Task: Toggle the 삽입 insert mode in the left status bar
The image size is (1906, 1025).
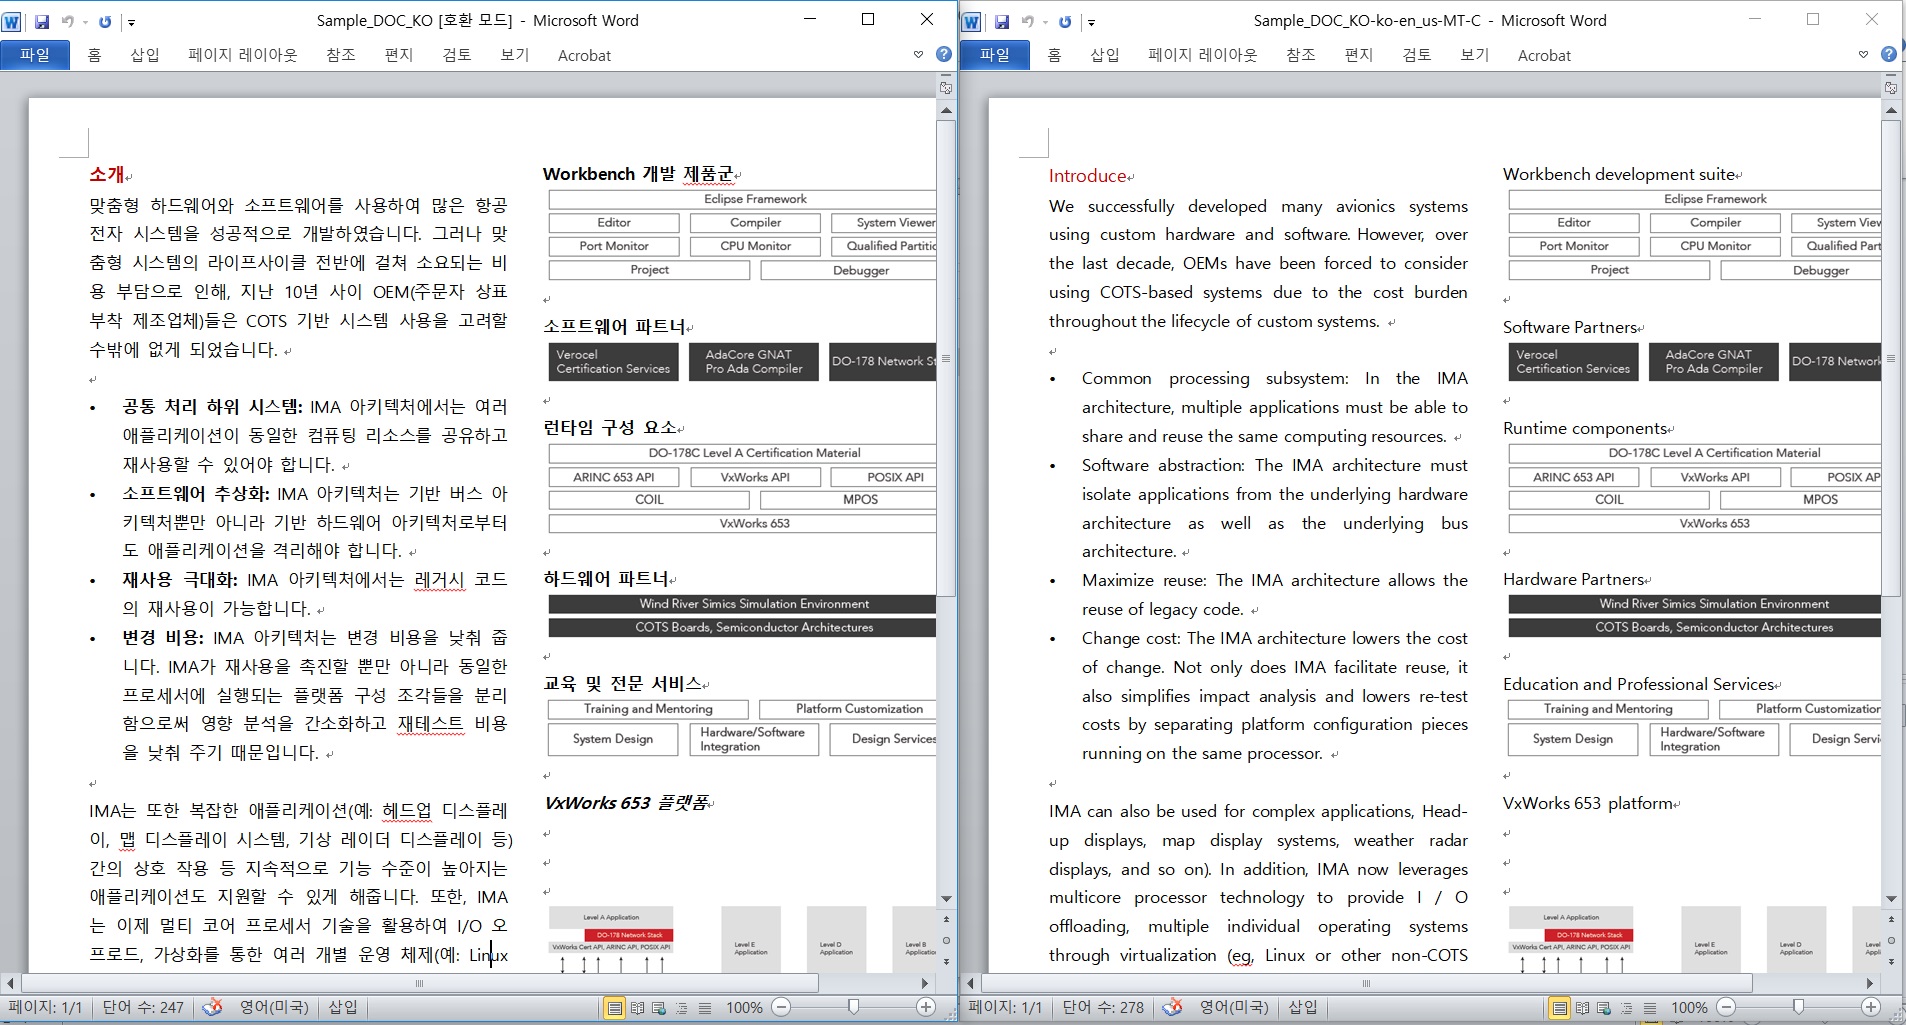Action: coord(343,1007)
